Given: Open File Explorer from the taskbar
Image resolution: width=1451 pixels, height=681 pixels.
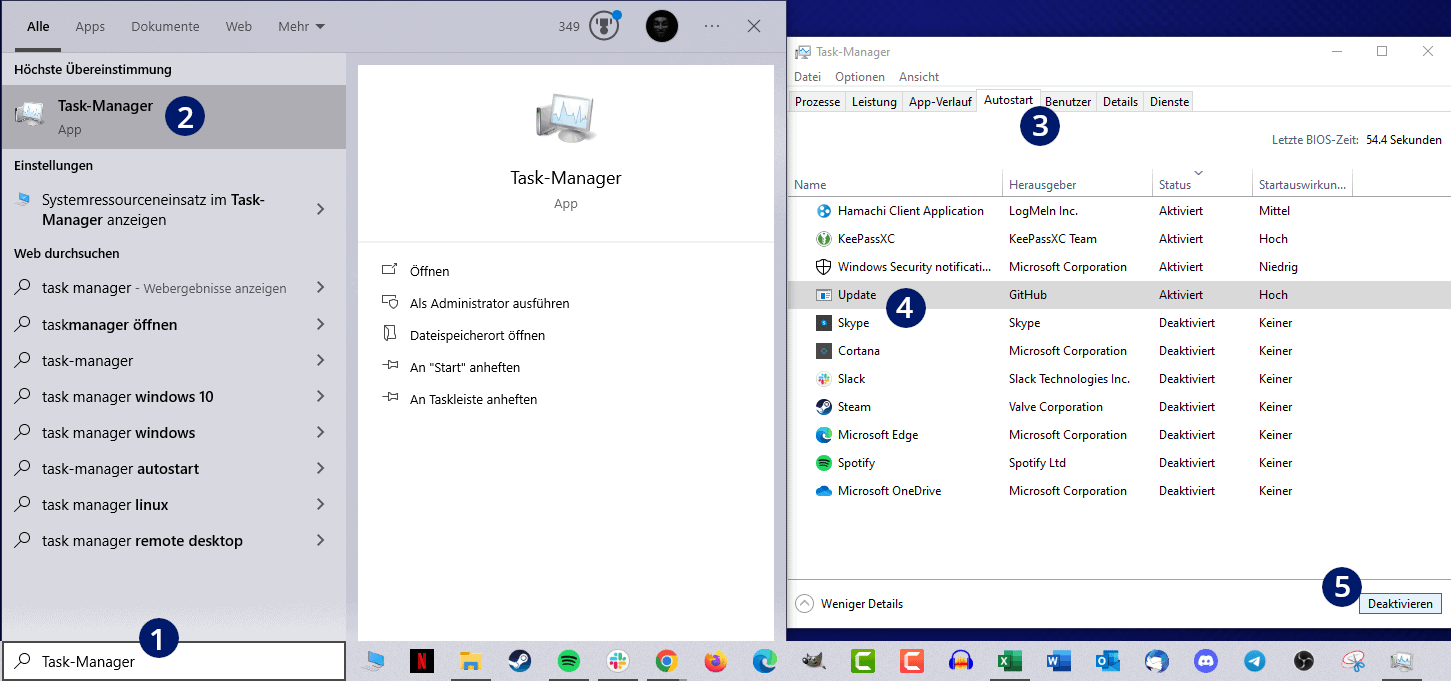Looking at the screenshot, I should pos(471,661).
